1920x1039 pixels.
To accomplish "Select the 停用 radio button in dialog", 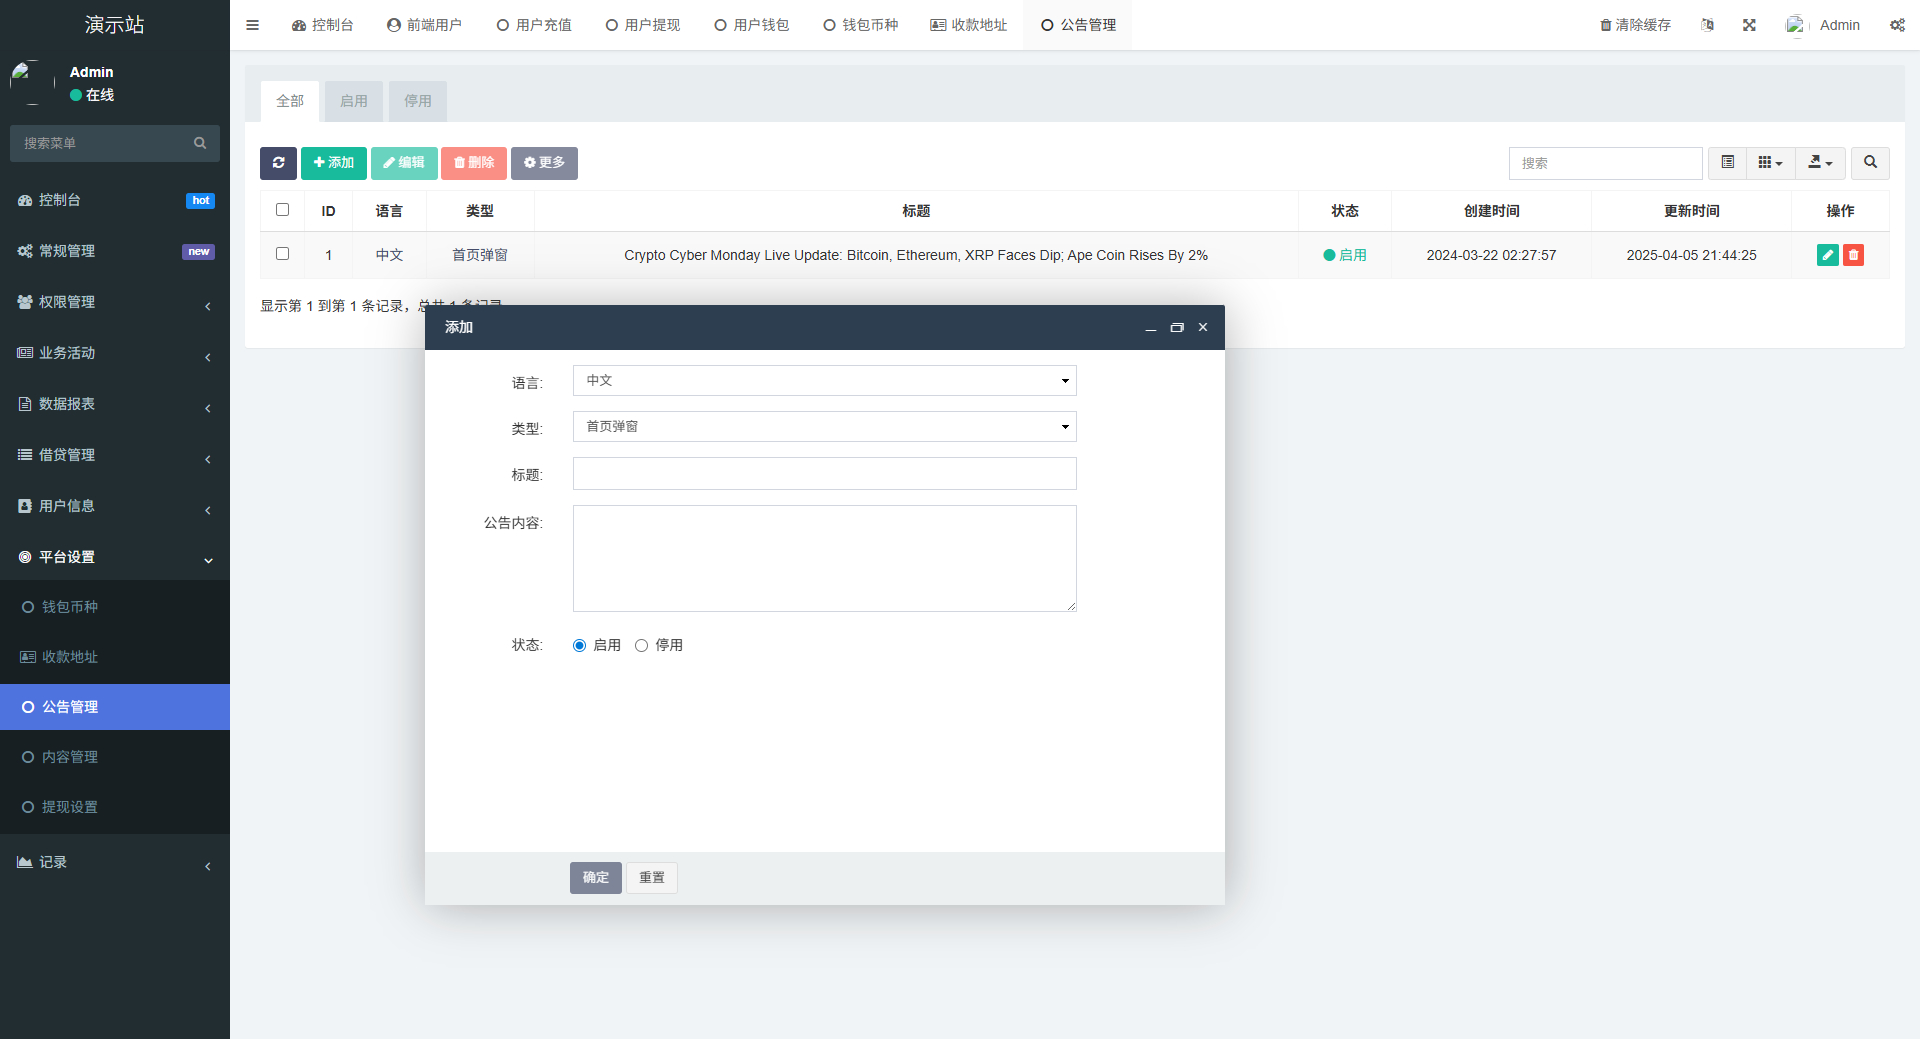I will (x=641, y=645).
